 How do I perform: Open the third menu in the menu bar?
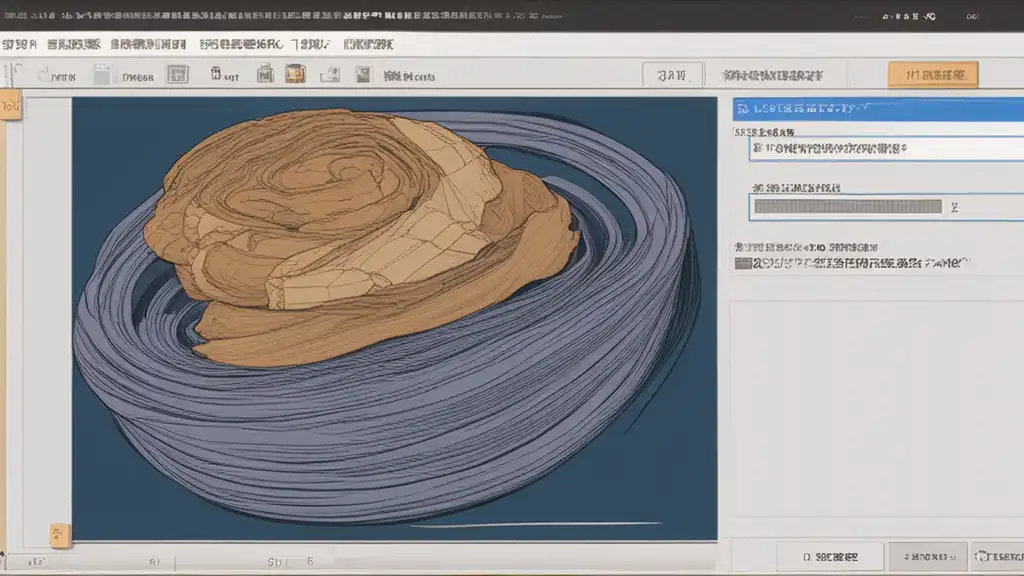point(148,44)
